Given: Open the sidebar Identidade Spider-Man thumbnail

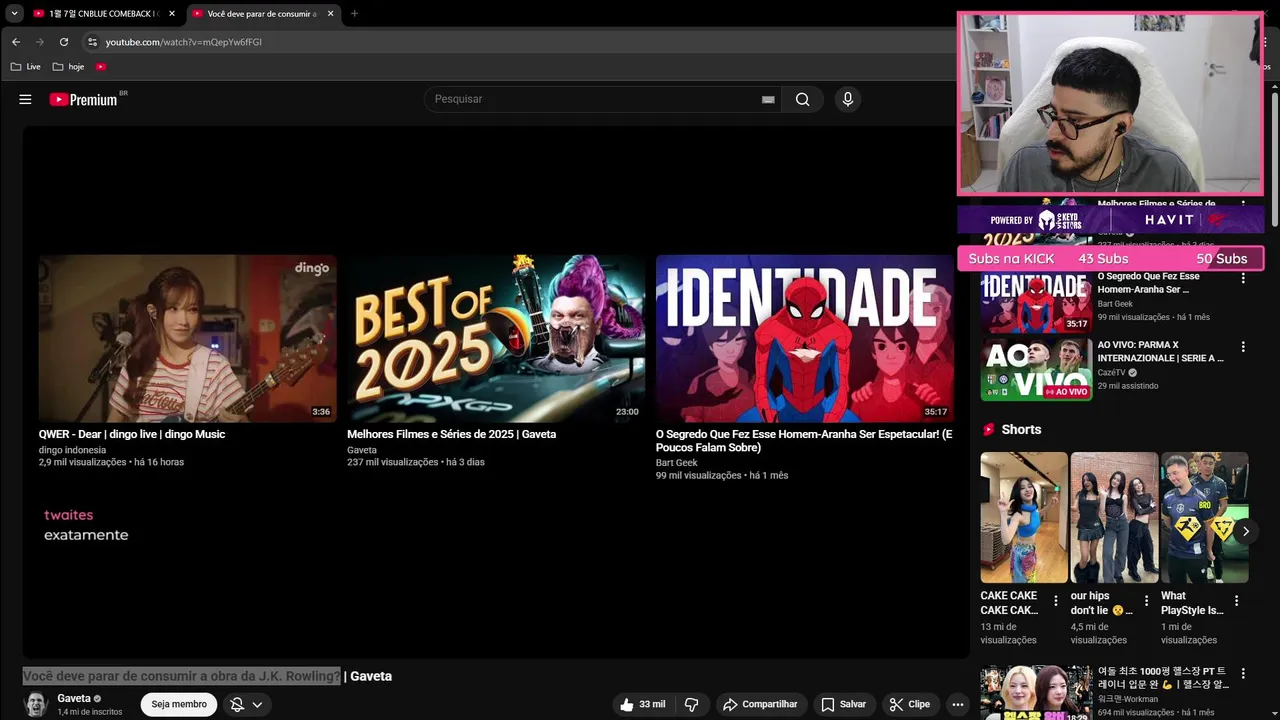Looking at the screenshot, I should tap(1036, 301).
